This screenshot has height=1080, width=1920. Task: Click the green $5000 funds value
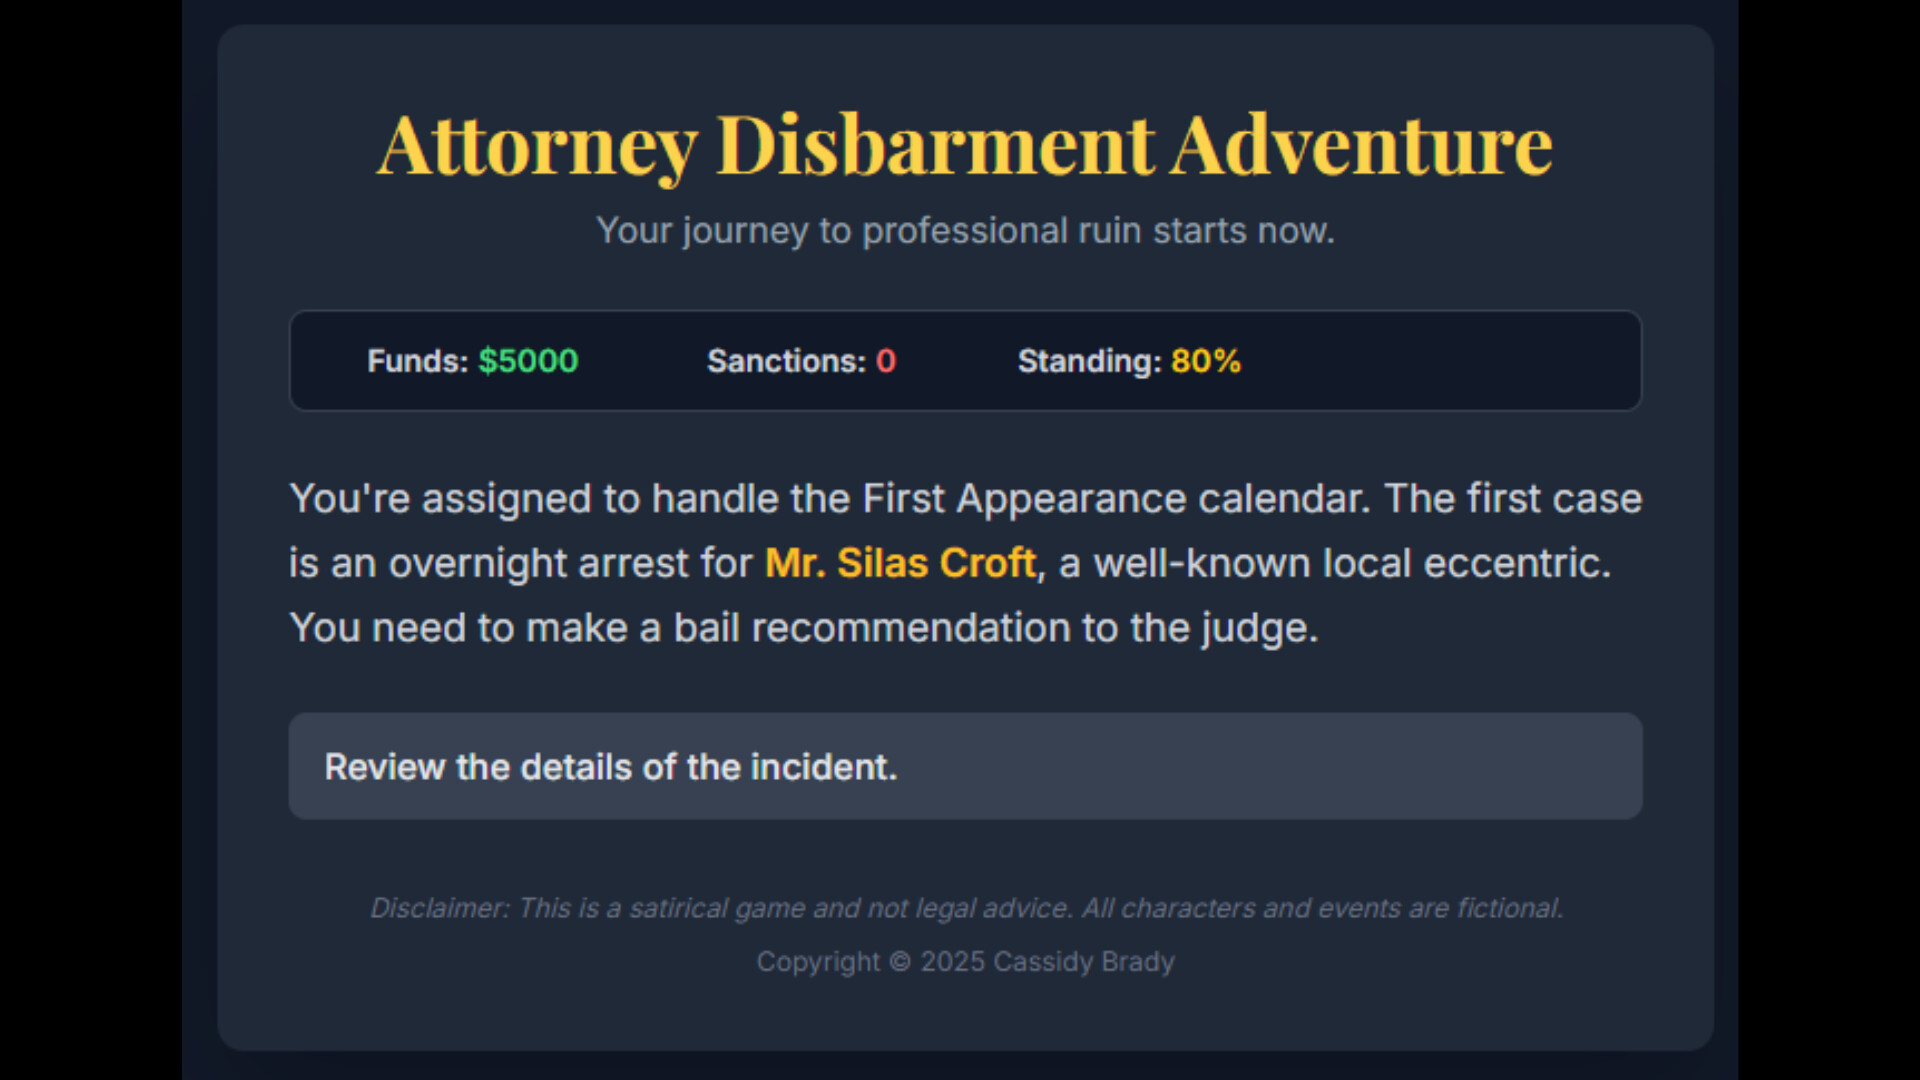coord(528,361)
